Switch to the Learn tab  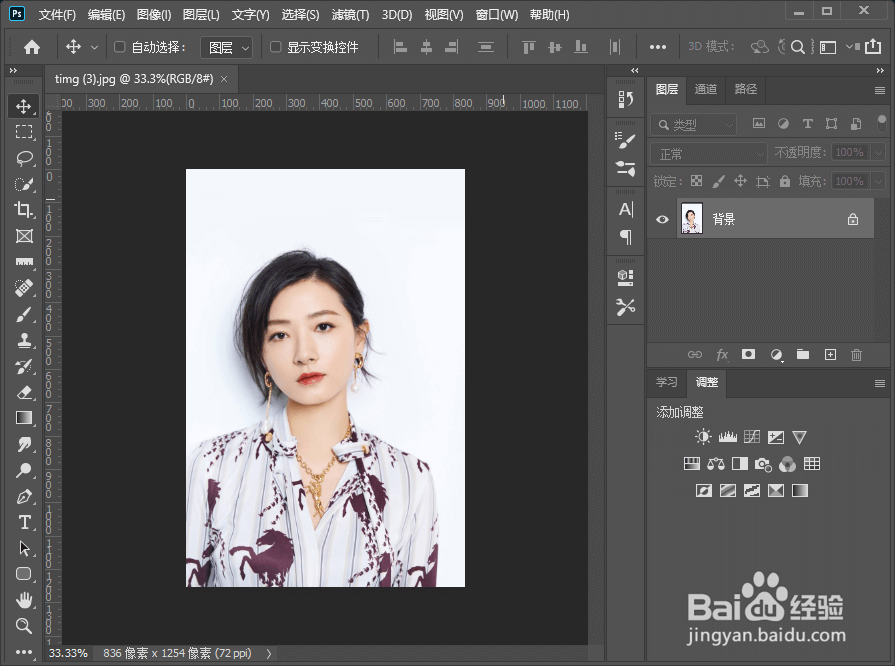pos(666,382)
